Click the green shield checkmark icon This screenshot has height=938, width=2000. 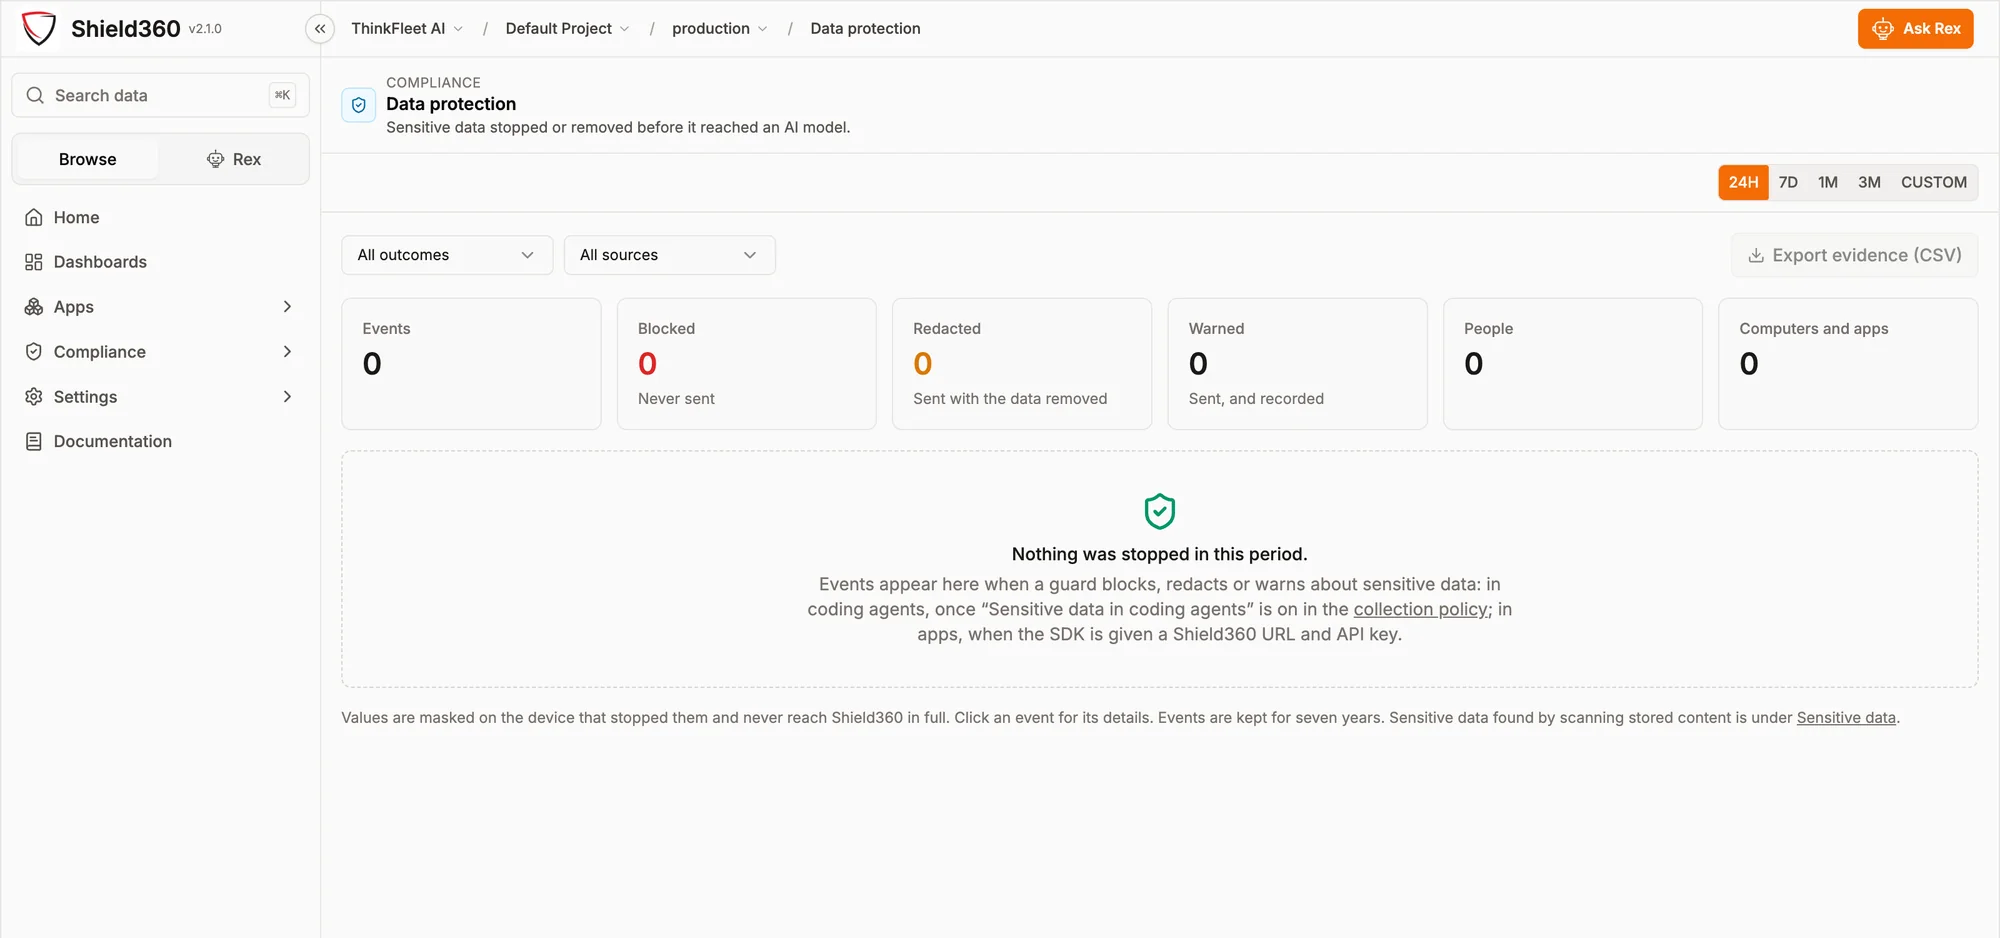1160,511
